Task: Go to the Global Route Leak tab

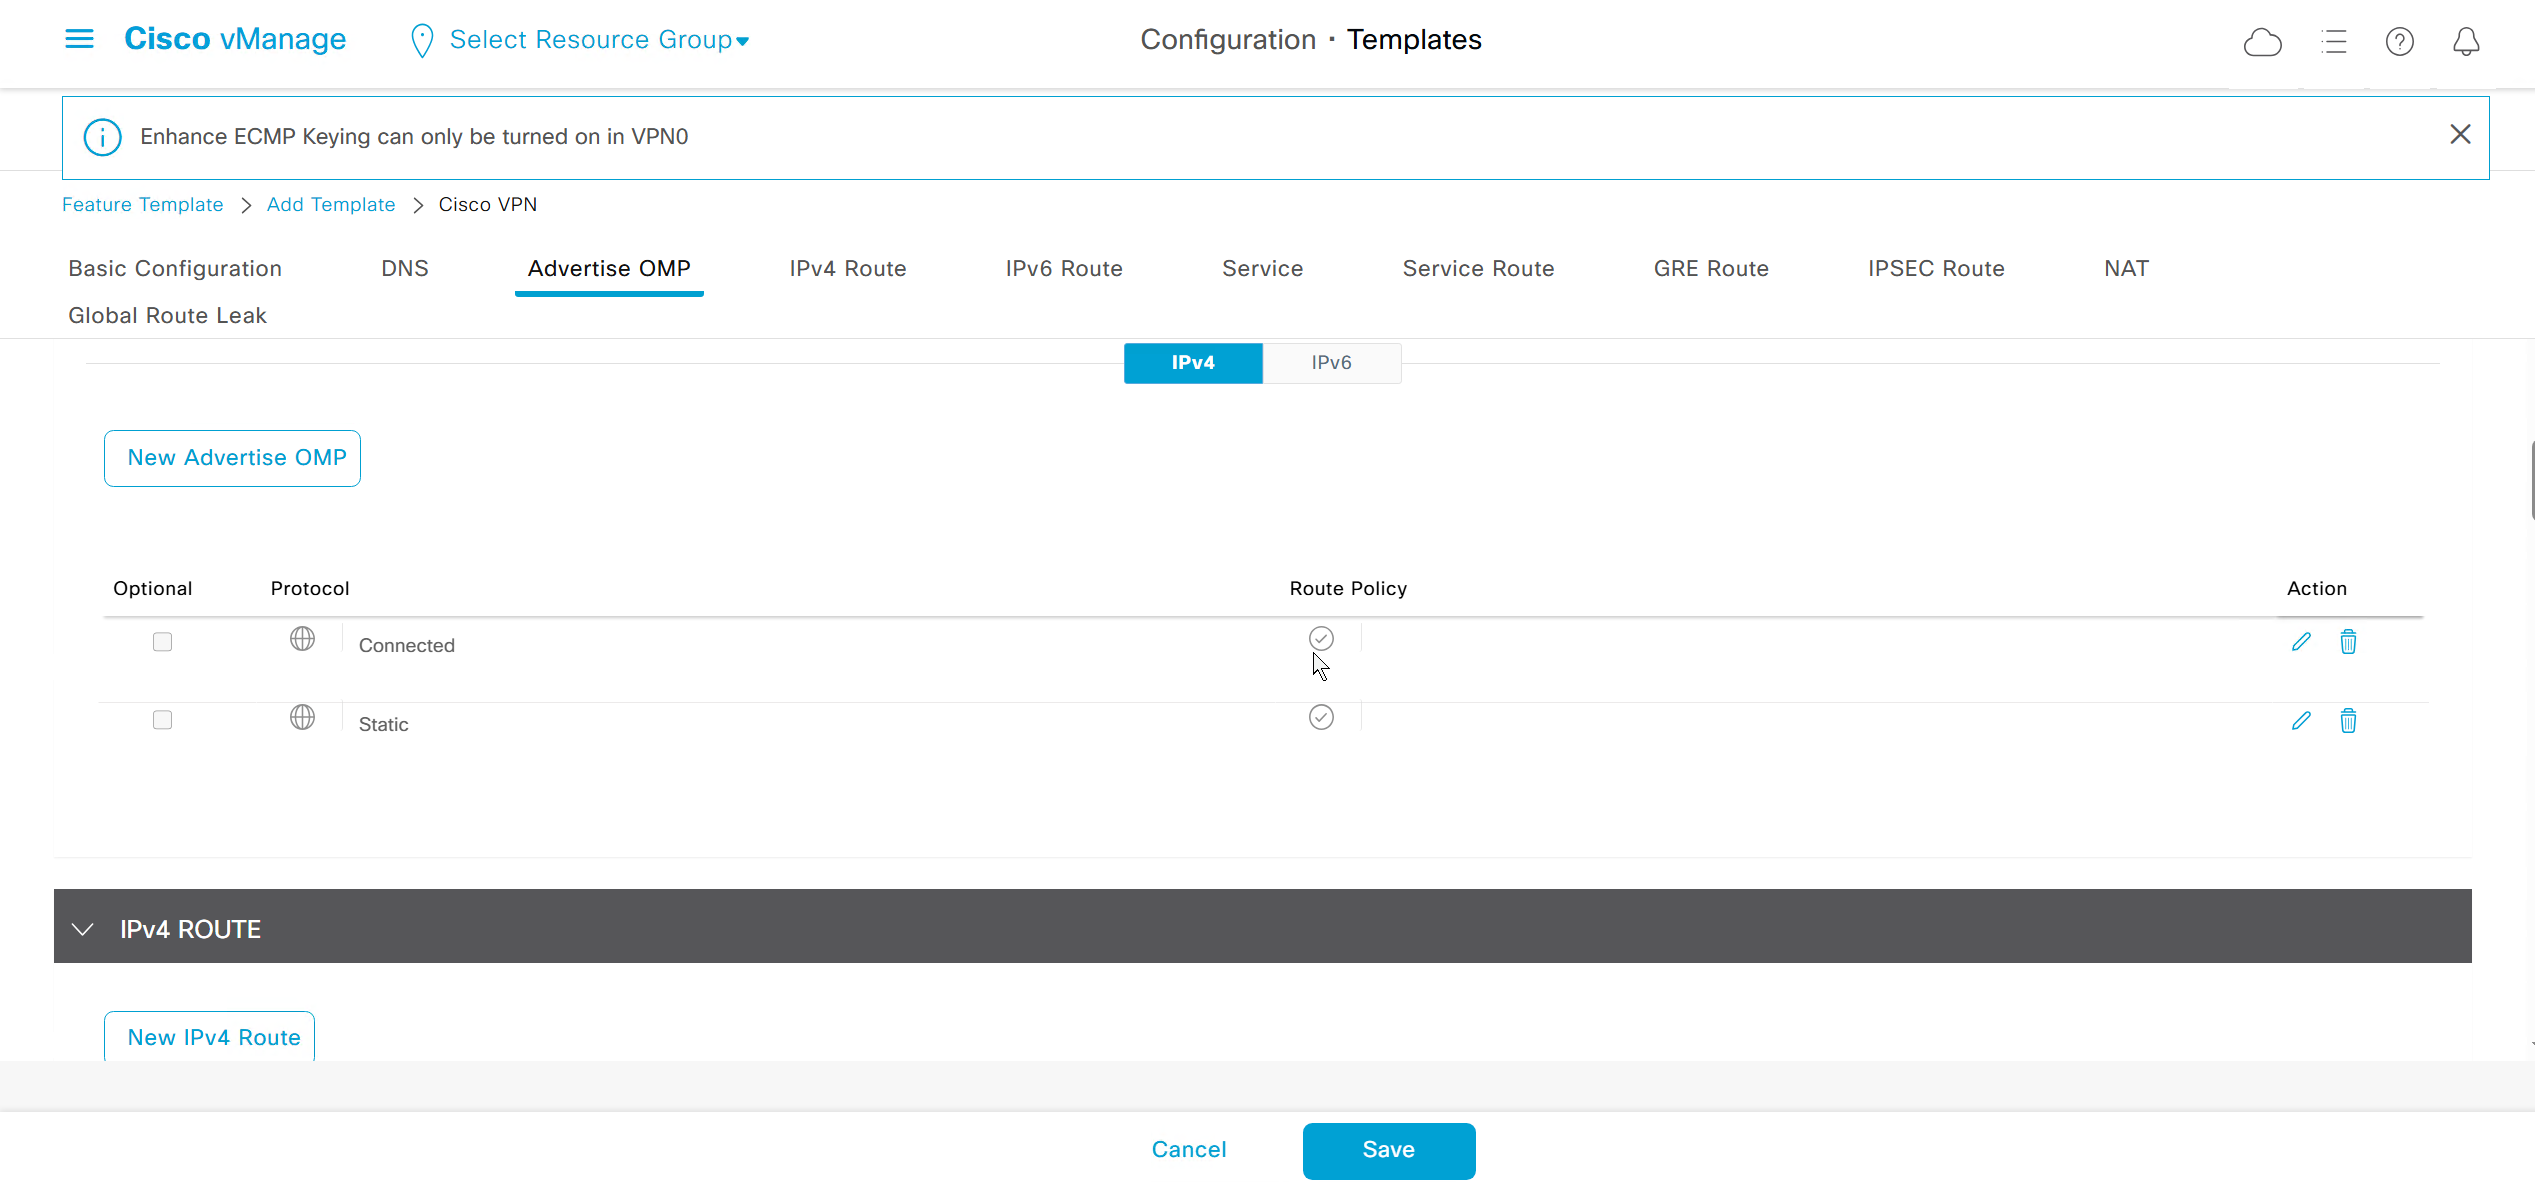Action: 167,315
